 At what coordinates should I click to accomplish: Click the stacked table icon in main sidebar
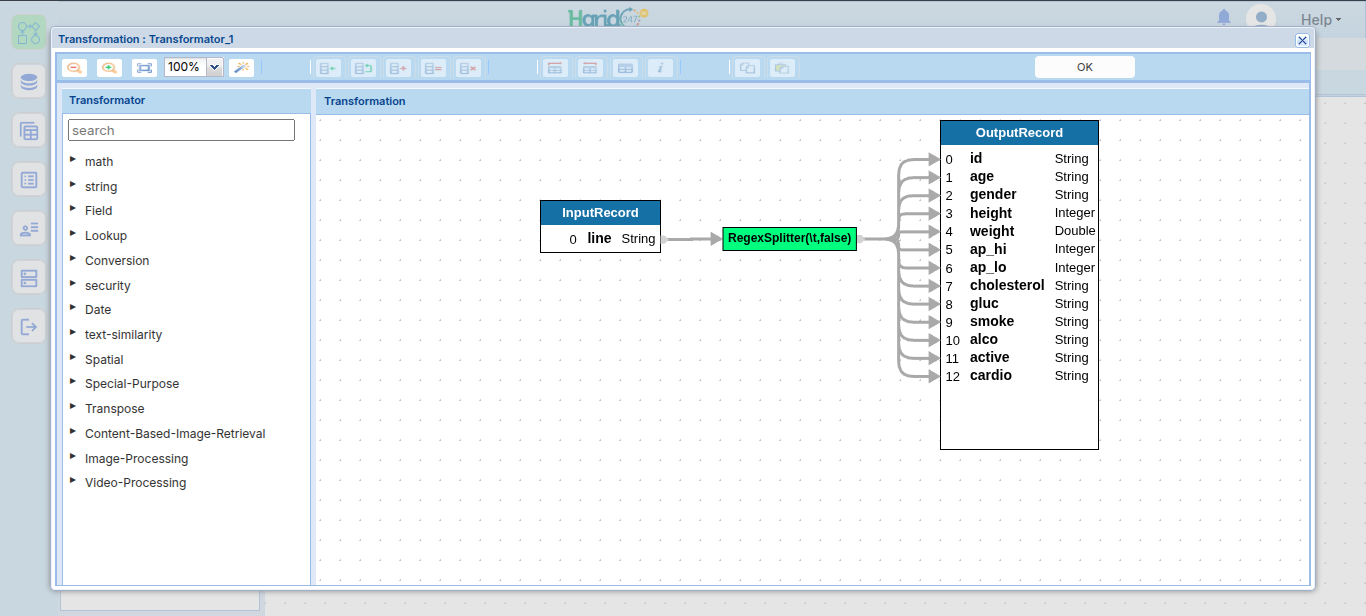tap(29, 130)
